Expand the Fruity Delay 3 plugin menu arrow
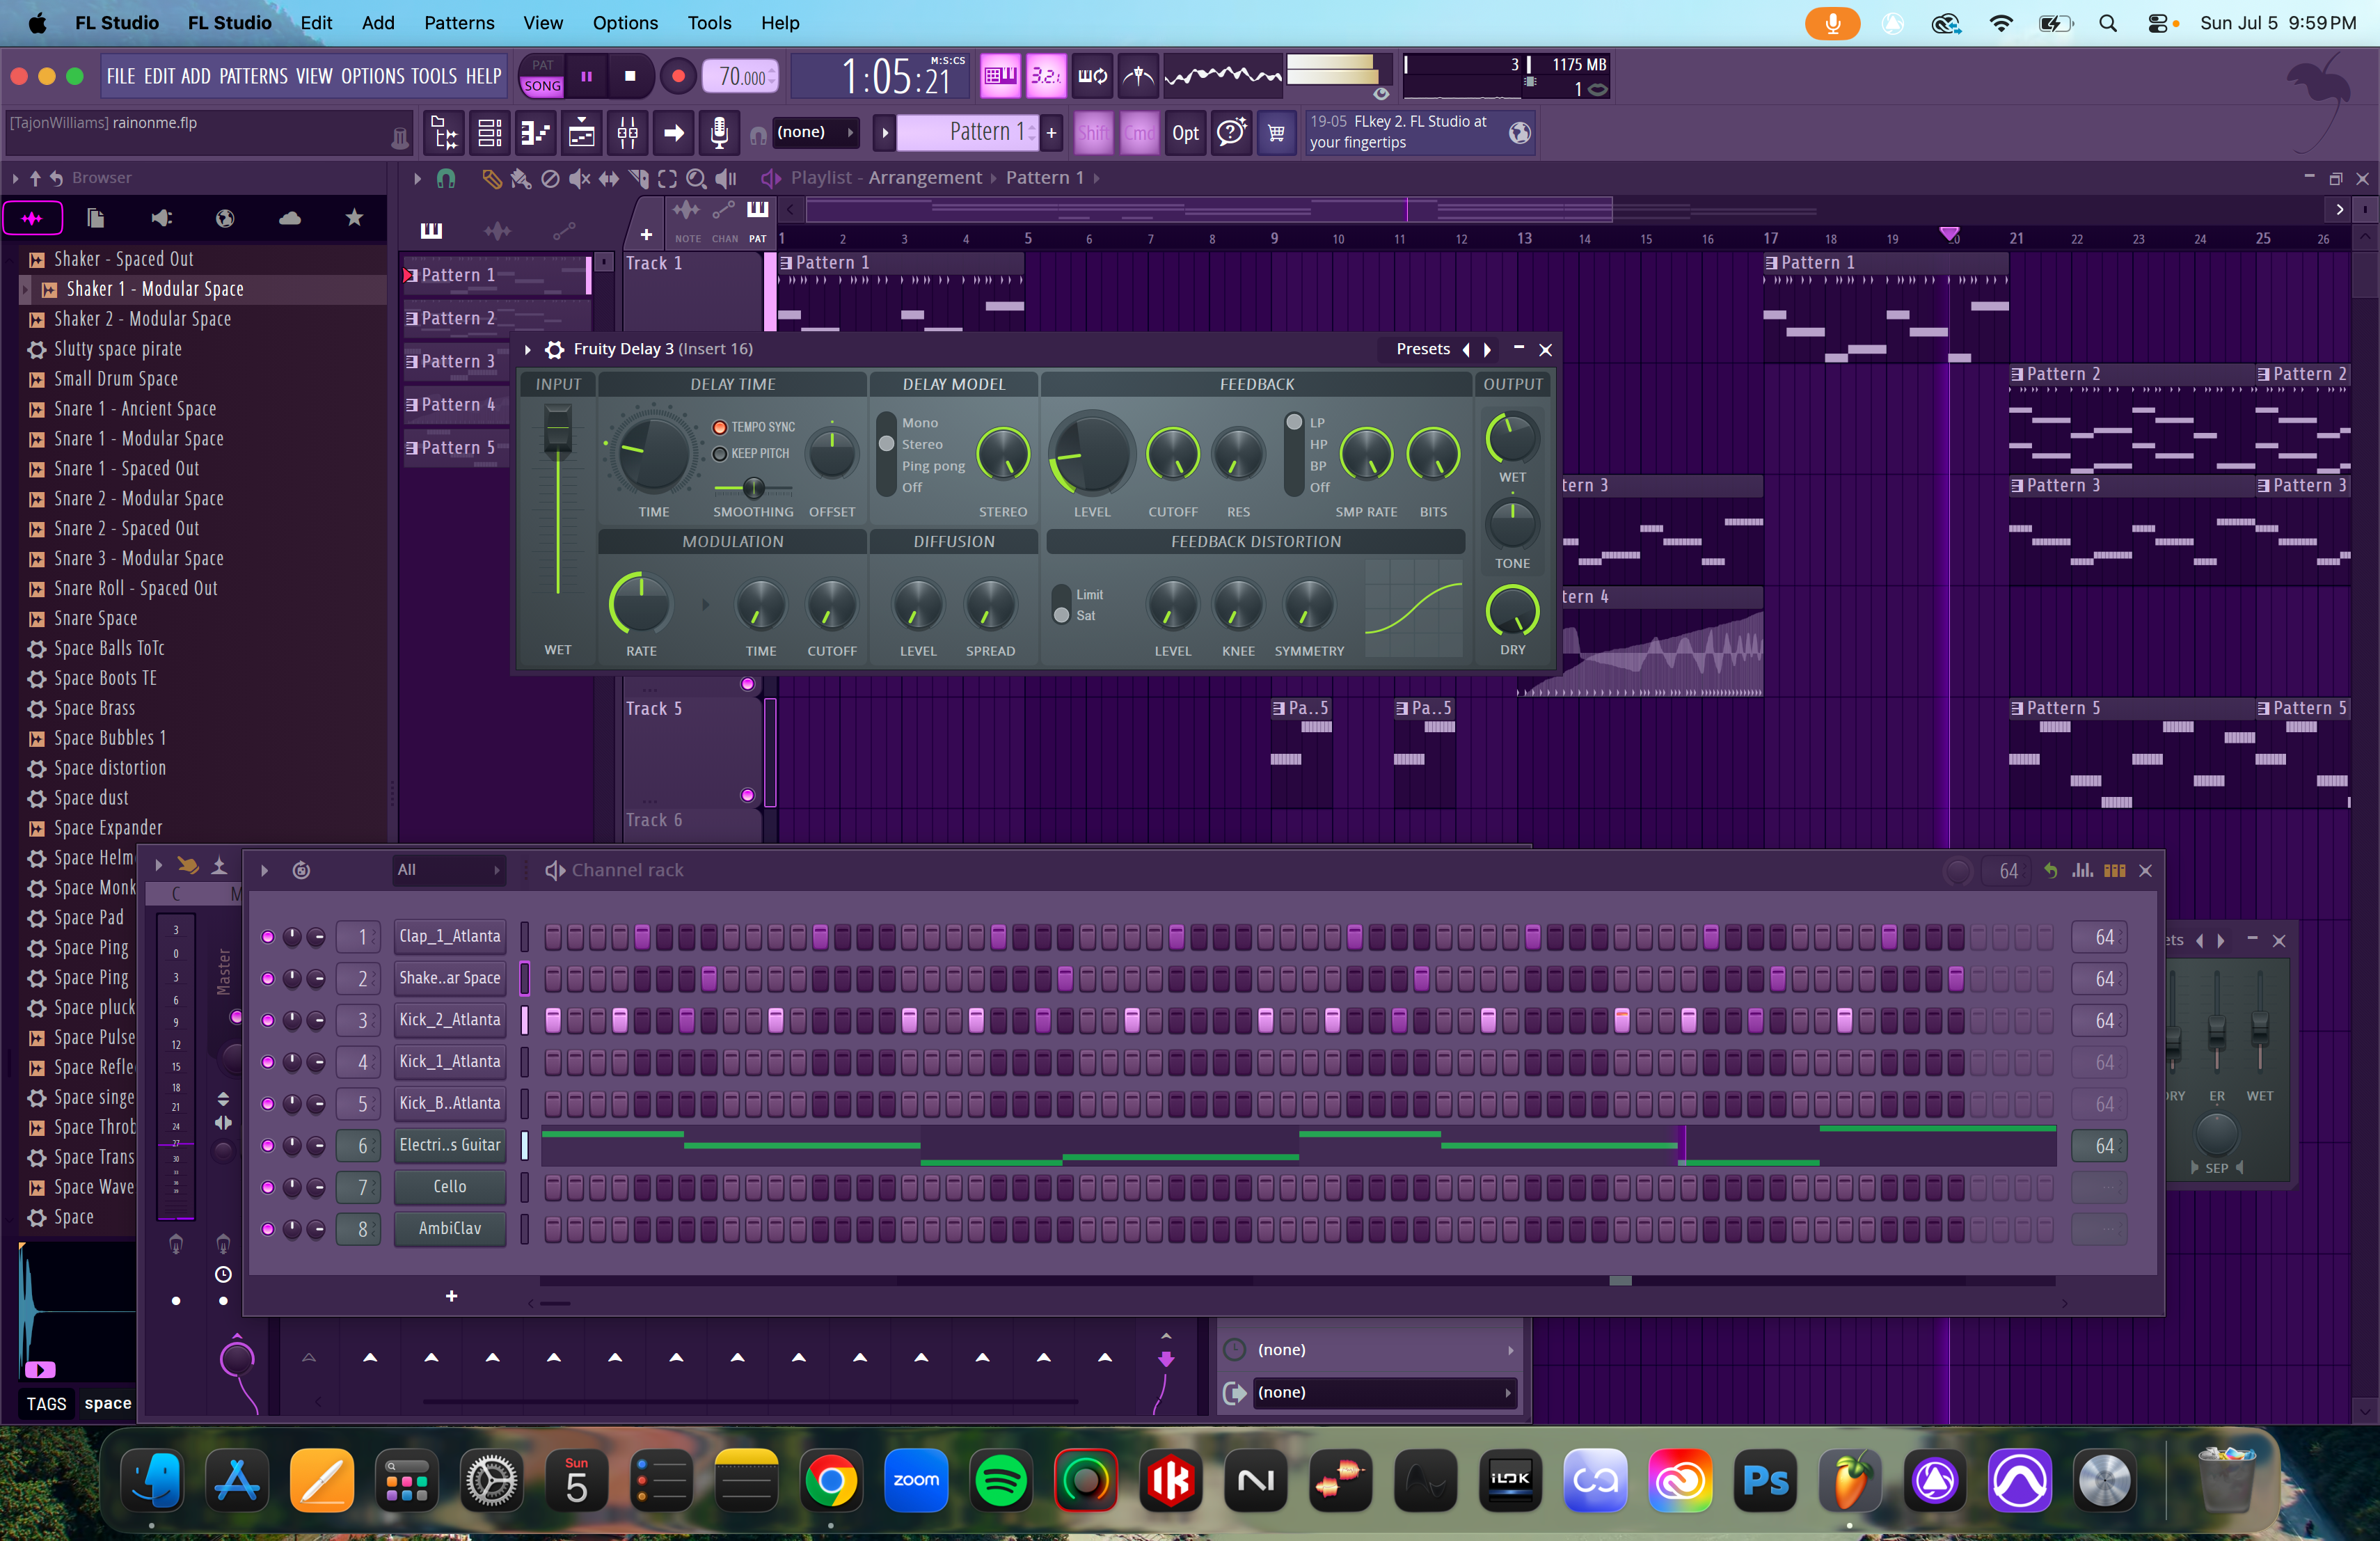 pyautogui.click(x=528, y=349)
